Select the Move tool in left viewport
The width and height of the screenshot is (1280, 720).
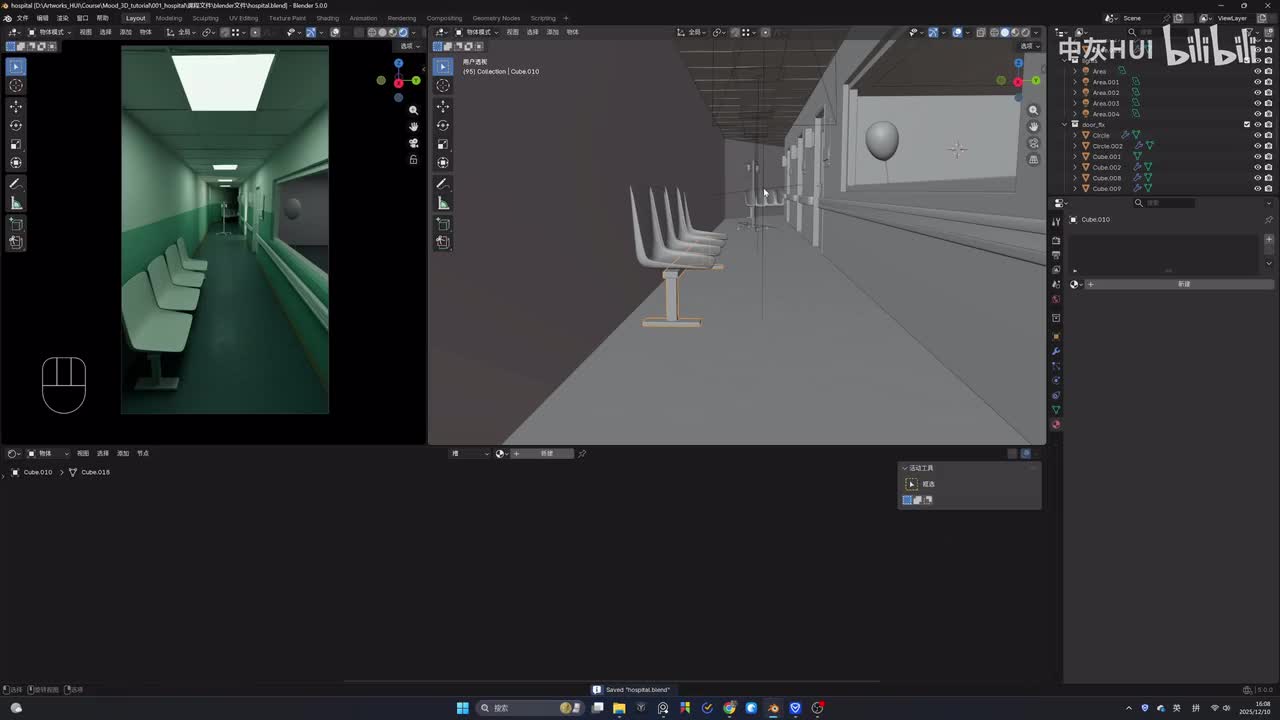pyautogui.click(x=16, y=106)
